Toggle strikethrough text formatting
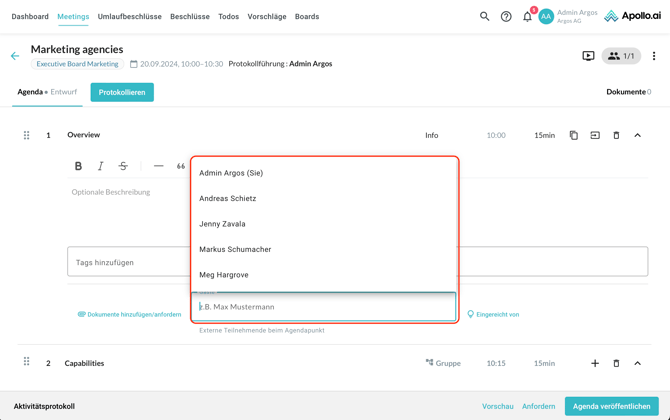 tap(123, 166)
